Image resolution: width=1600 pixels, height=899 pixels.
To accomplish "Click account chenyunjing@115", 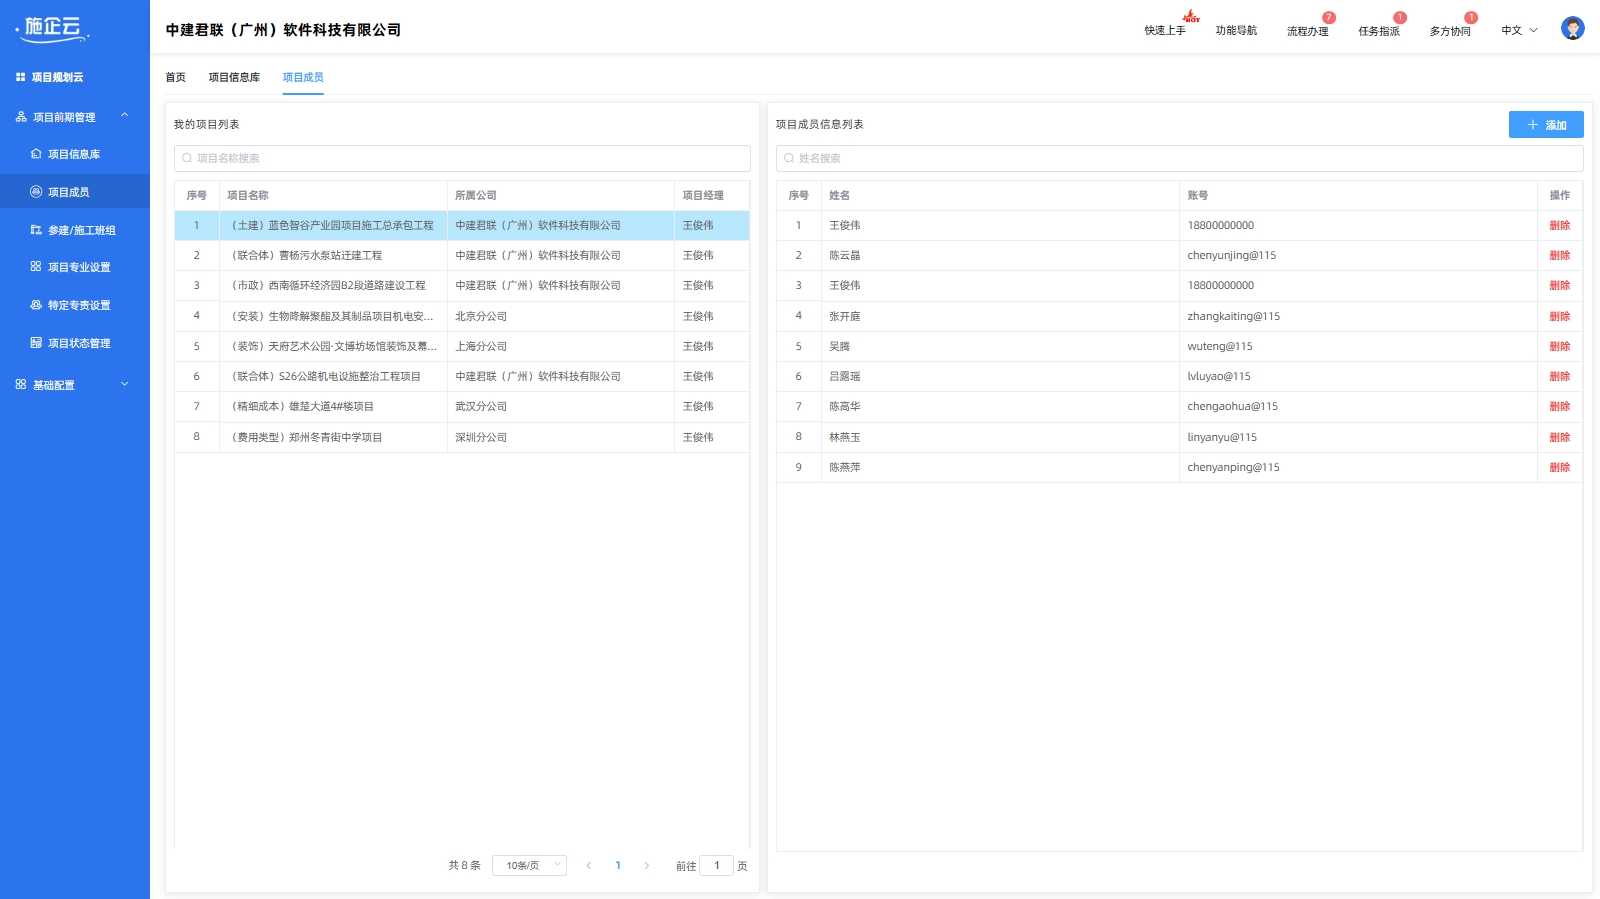I will (x=1232, y=256).
